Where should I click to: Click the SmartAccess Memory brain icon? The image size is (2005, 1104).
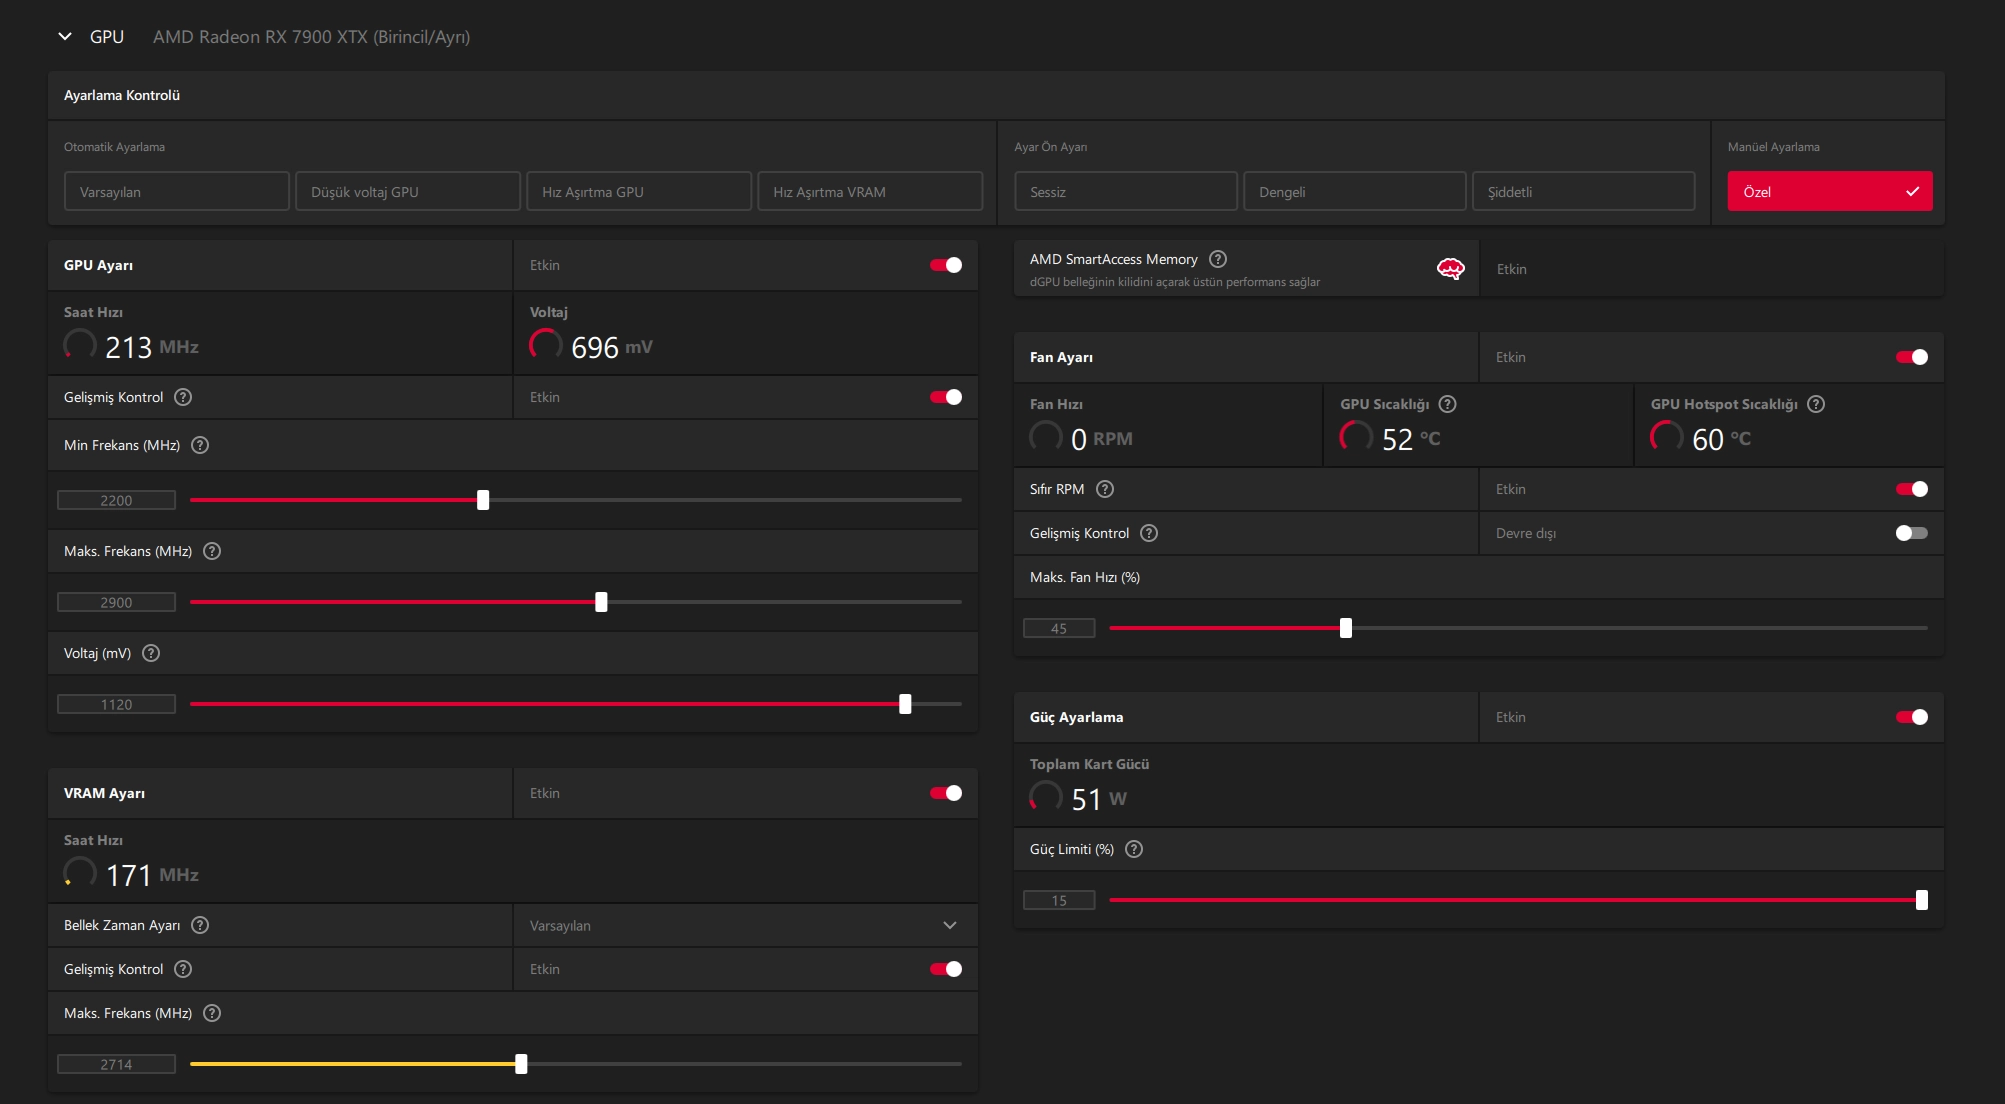1450,269
